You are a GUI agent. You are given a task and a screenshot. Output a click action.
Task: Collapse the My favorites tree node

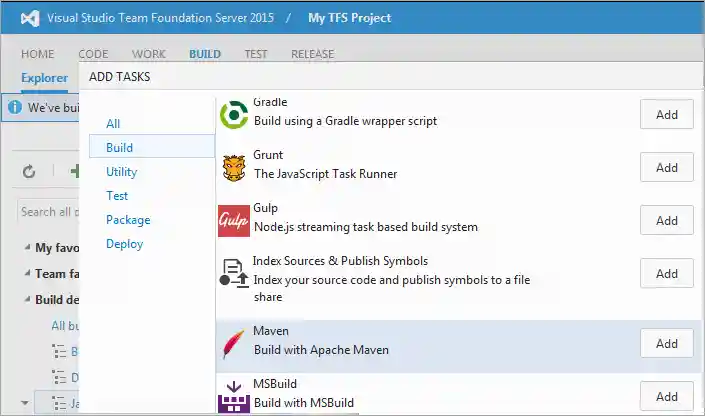pyautogui.click(x=27, y=247)
